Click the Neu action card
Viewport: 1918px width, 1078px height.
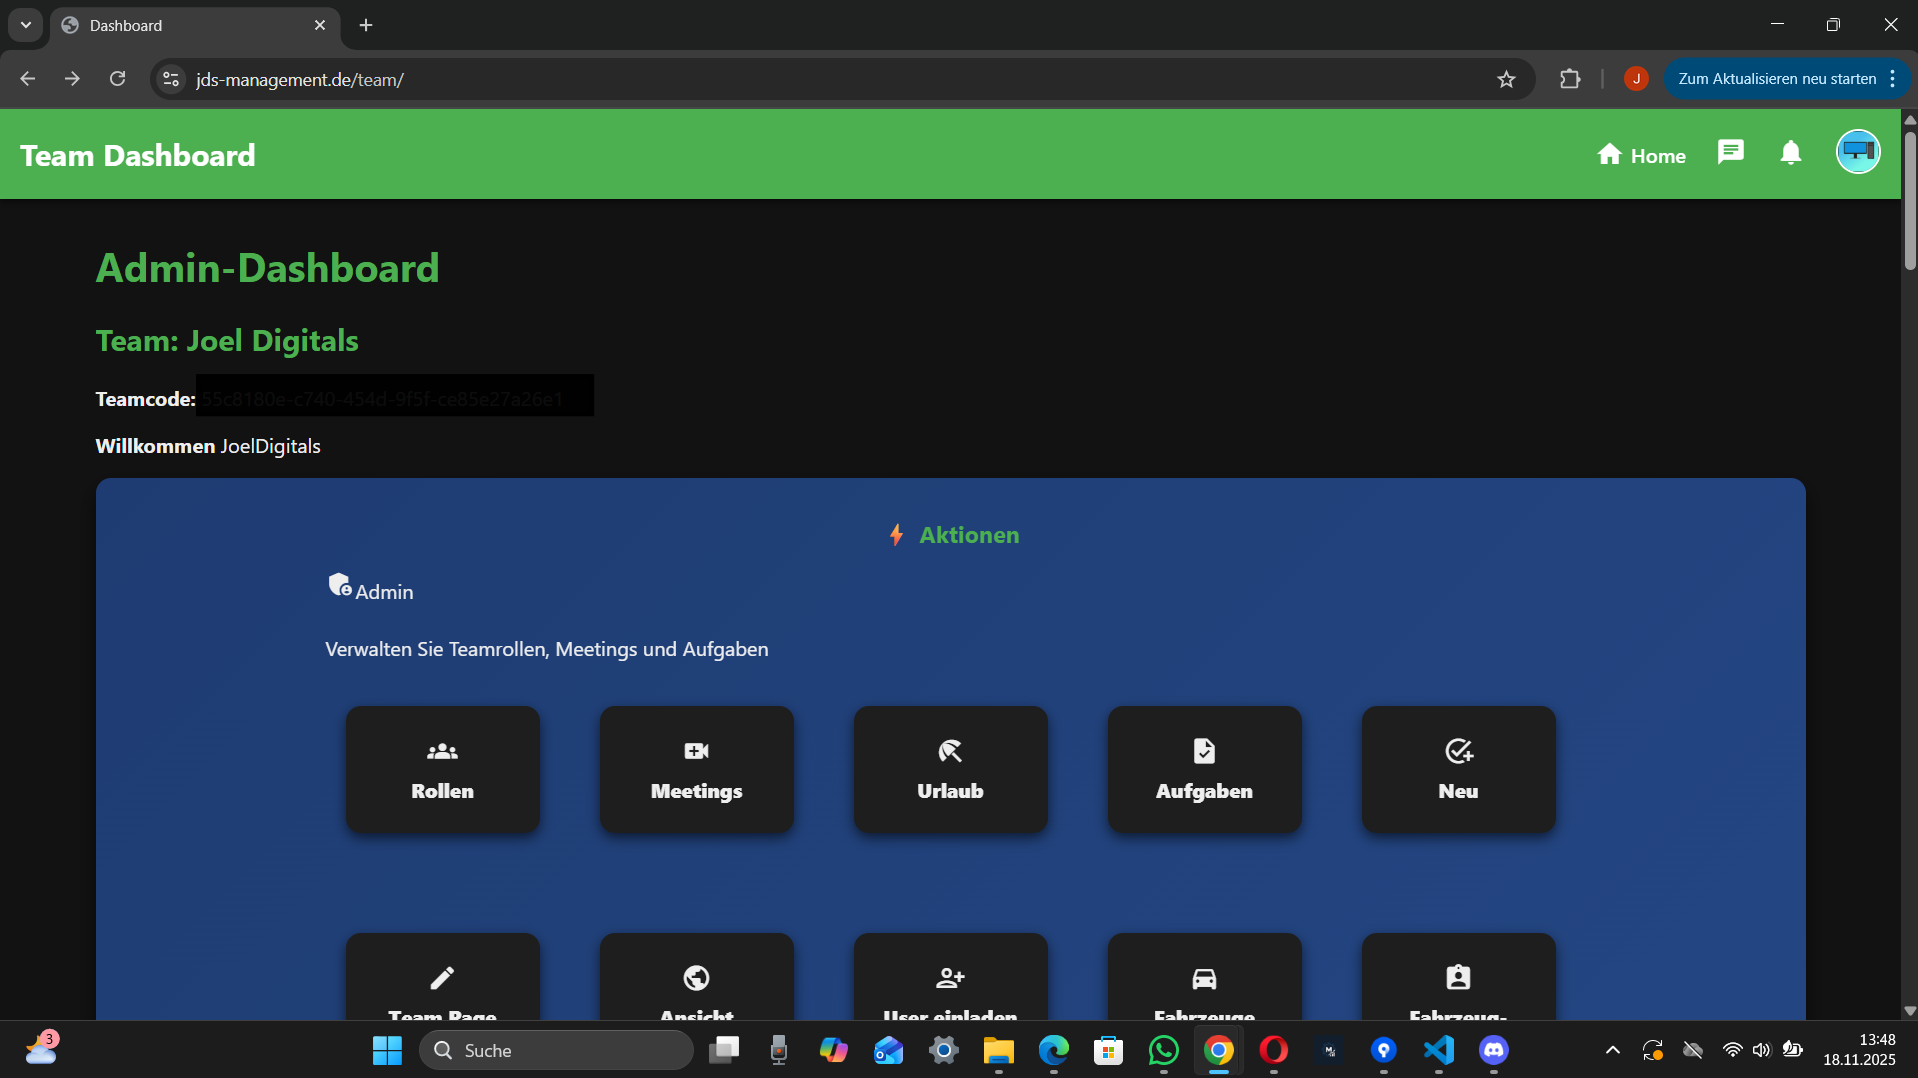[1458, 770]
